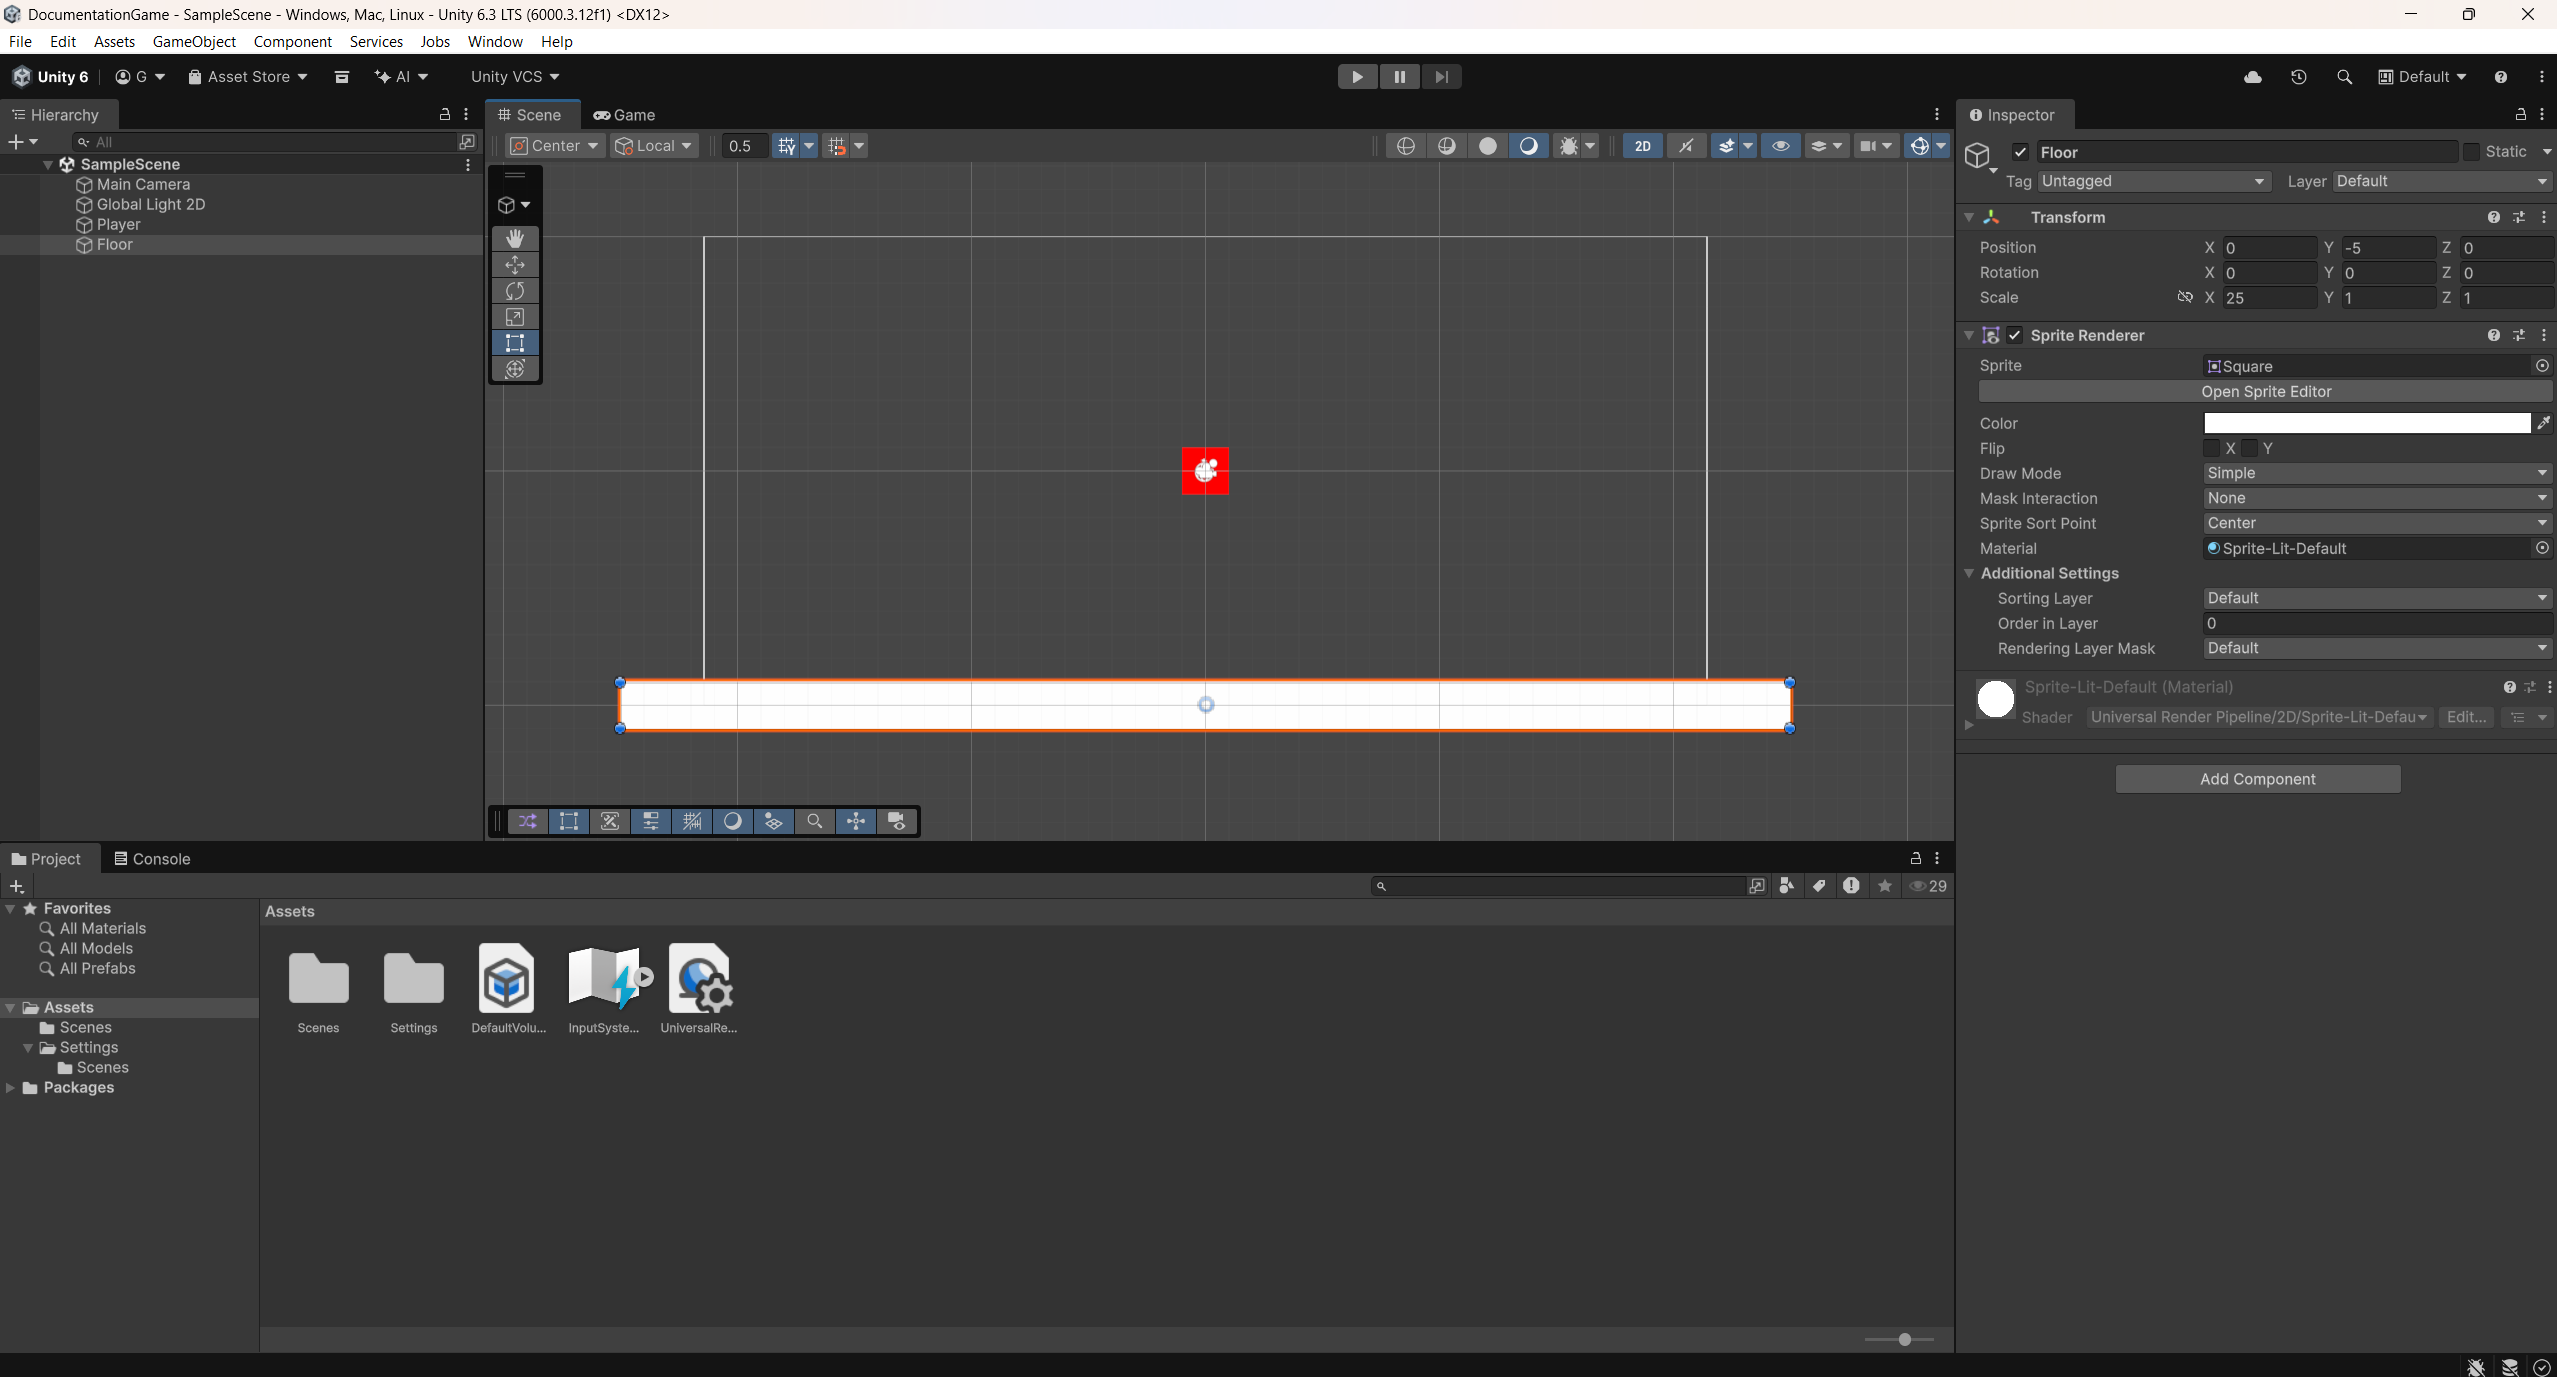Select the Rect tool in the Scene toolbar
2557x1377 pixels.
coord(514,343)
